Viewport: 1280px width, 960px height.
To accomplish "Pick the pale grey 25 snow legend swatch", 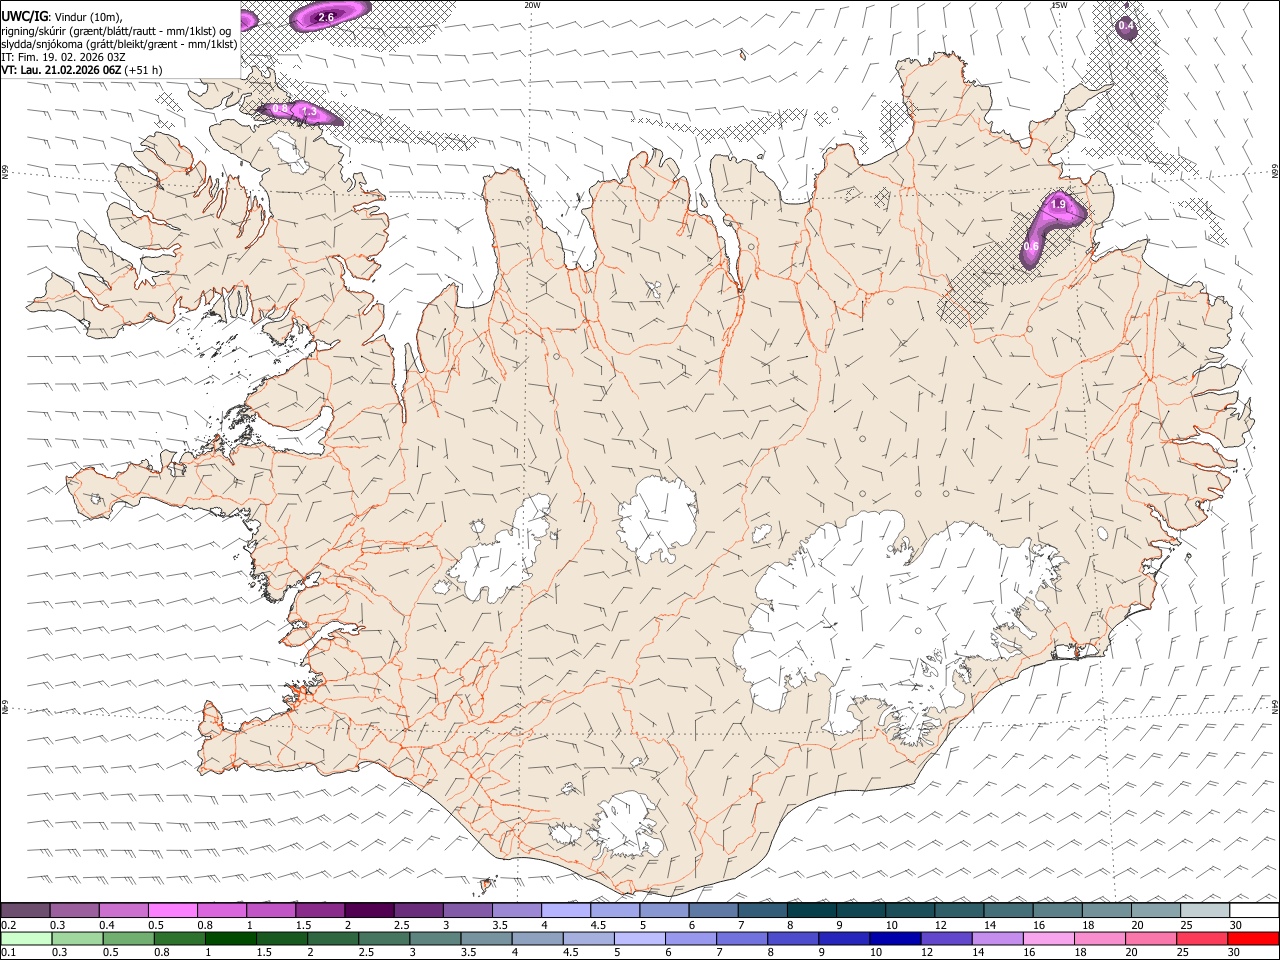I will pyautogui.click(x=1203, y=911).
